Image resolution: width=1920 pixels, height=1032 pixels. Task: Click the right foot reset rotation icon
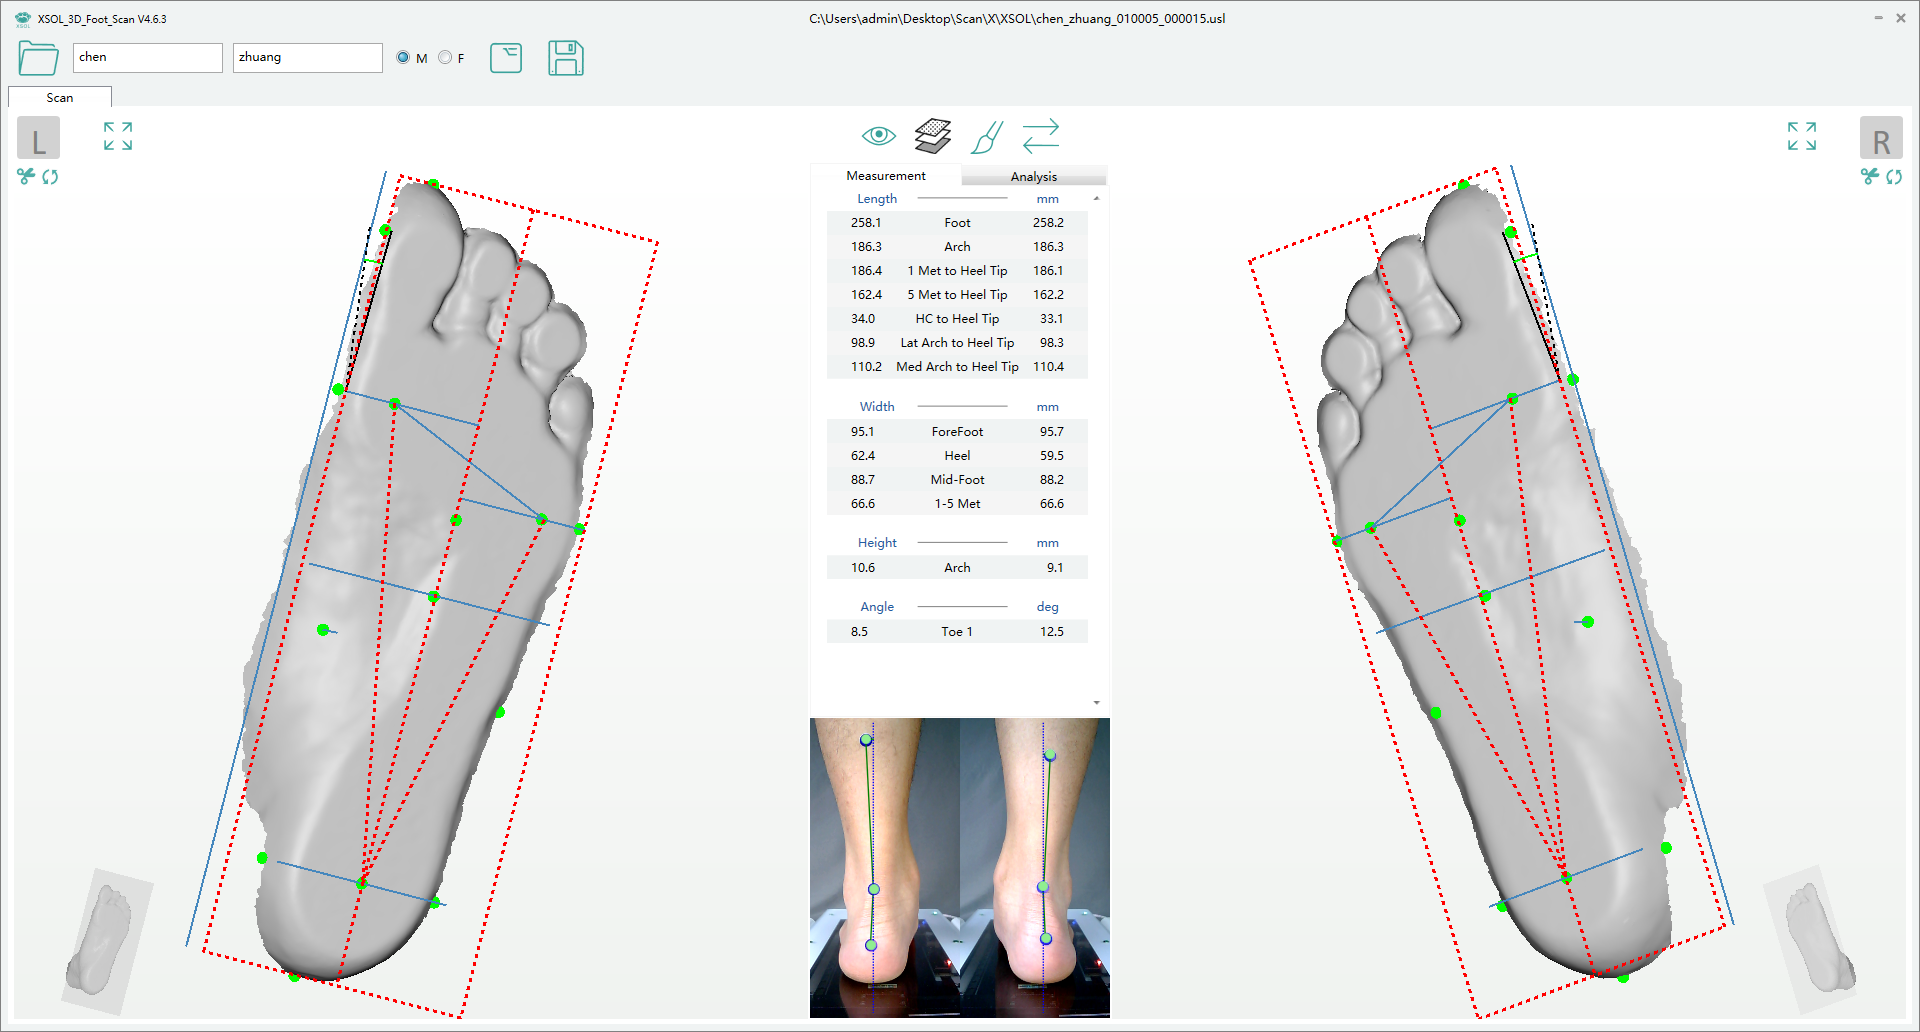pyautogui.click(x=1894, y=177)
